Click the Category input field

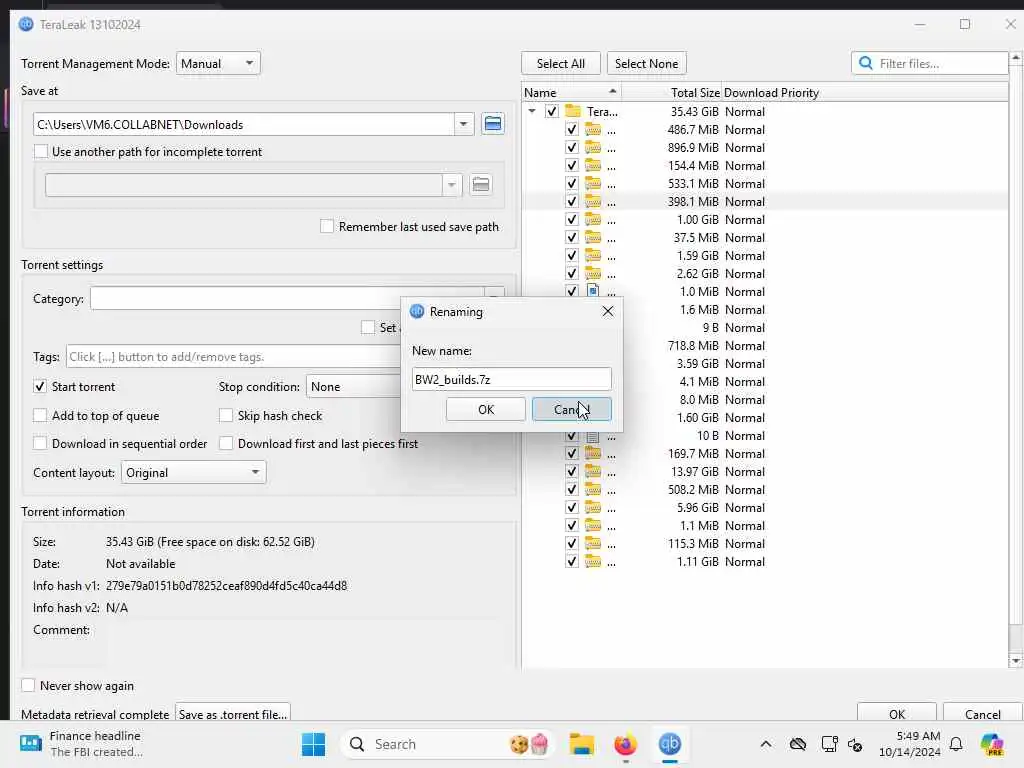[x=287, y=298]
